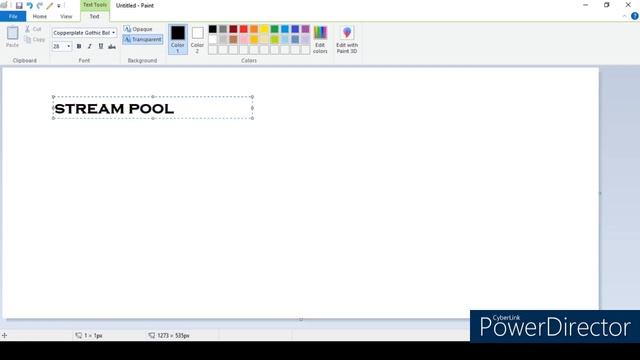Click the Cut button
640x360 pixels.
[x=33, y=29]
